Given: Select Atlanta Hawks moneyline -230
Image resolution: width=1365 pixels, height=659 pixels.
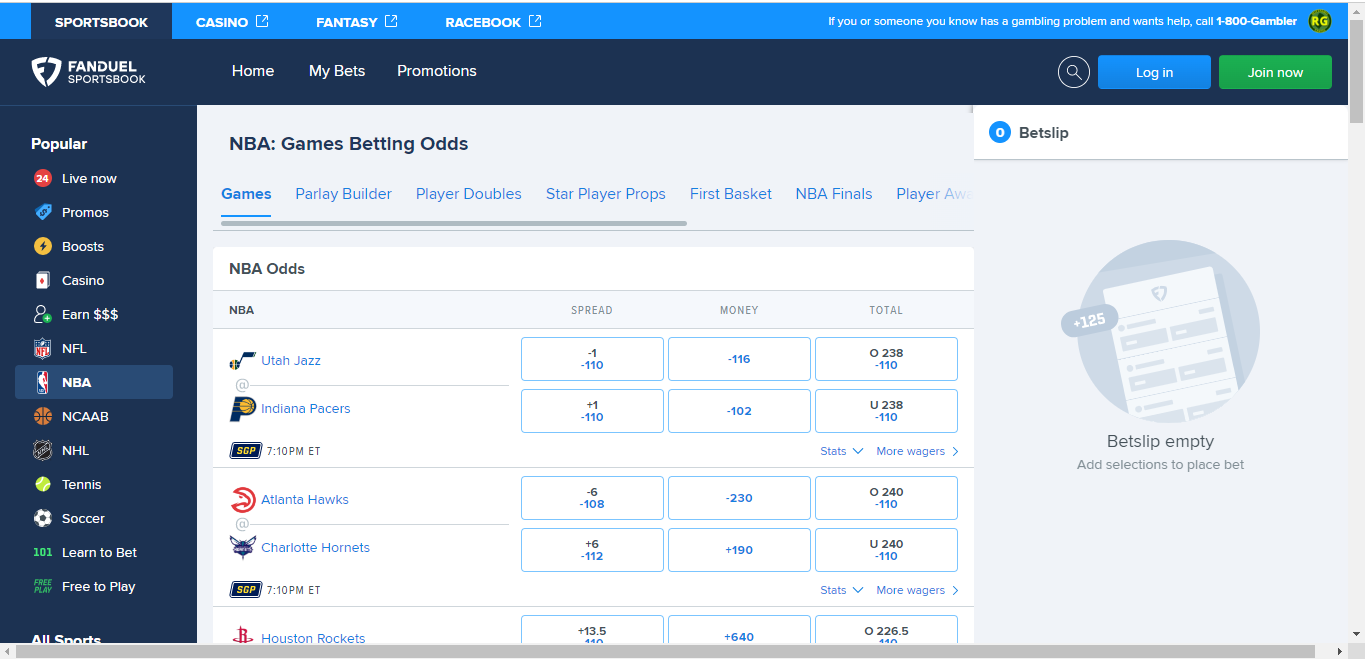Looking at the screenshot, I should pyautogui.click(x=739, y=498).
